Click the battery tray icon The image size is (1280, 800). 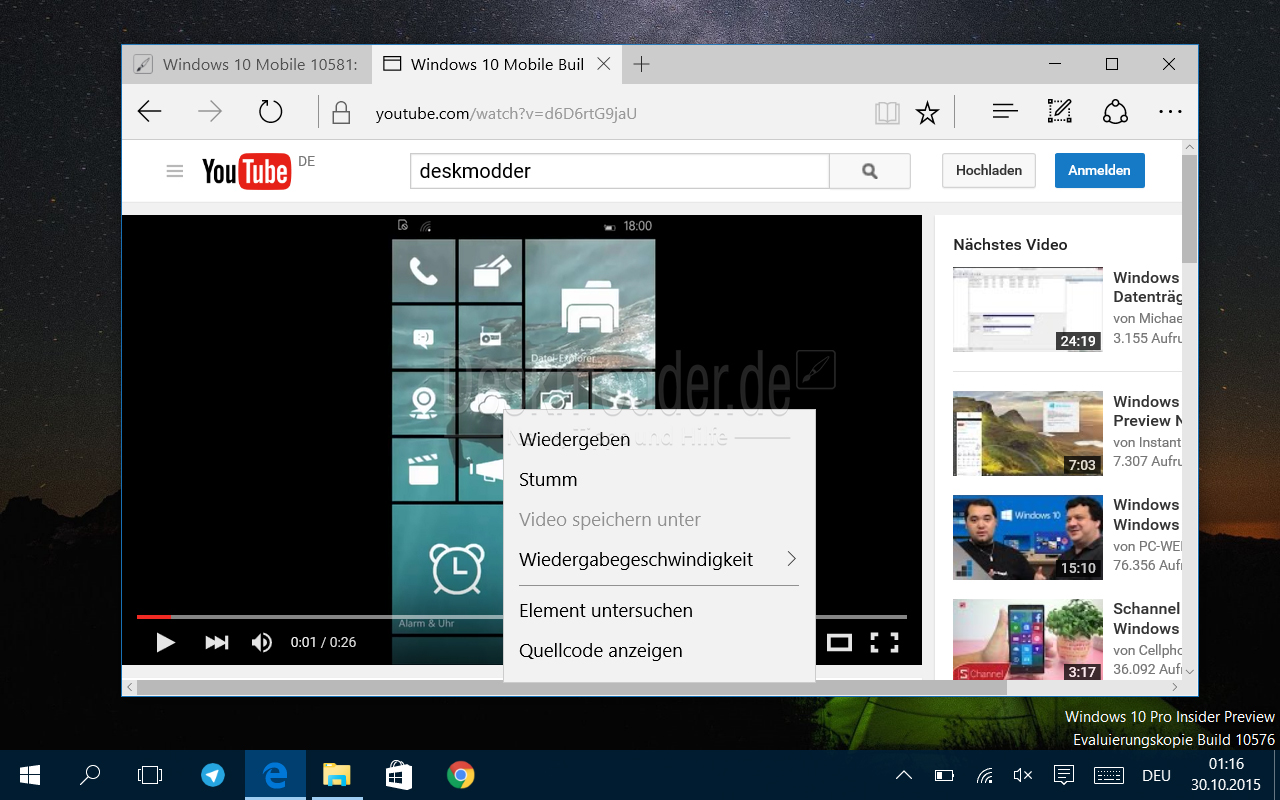pyautogui.click(x=944, y=775)
